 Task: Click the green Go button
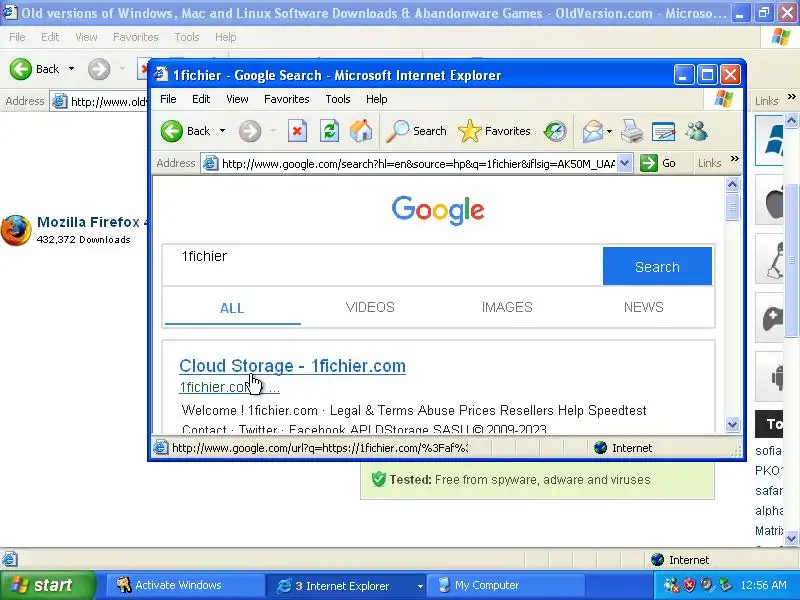tap(658, 163)
